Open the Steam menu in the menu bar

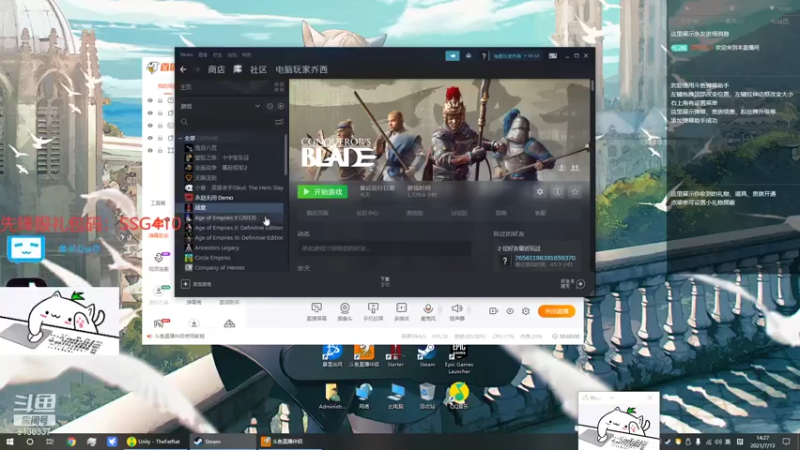[x=186, y=55]
